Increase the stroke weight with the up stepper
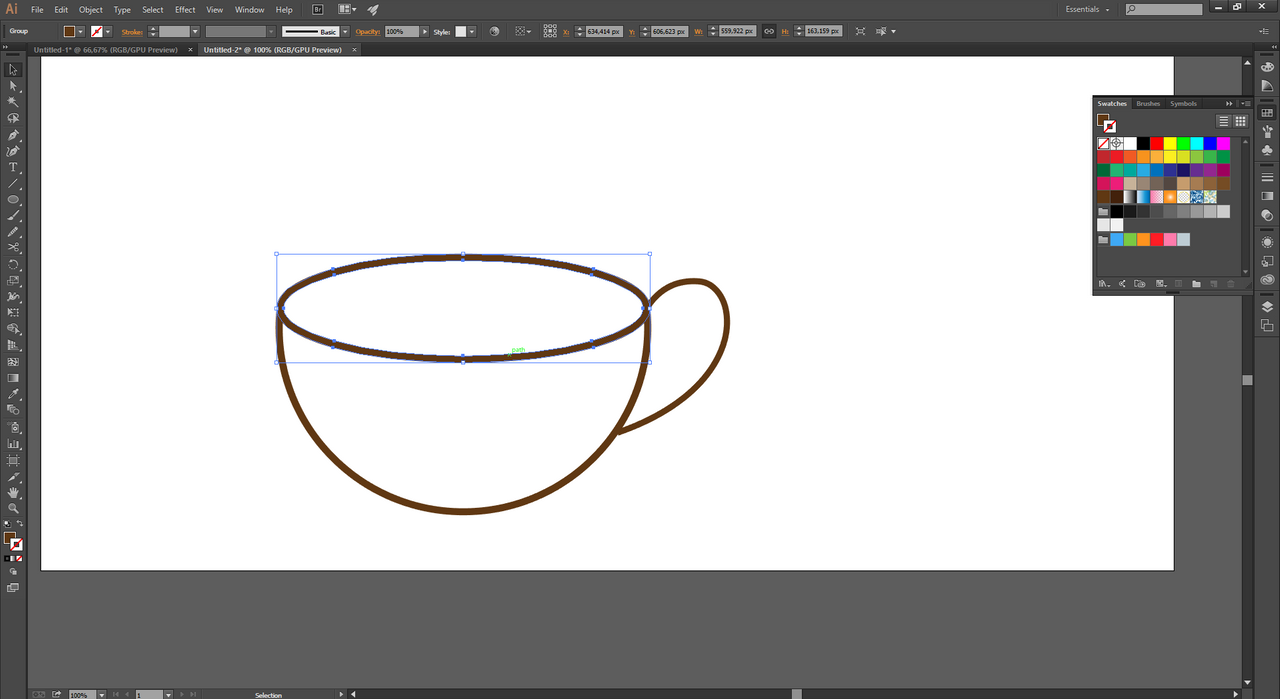Screen dimensions: 1280x699 [x=153, y=29]
